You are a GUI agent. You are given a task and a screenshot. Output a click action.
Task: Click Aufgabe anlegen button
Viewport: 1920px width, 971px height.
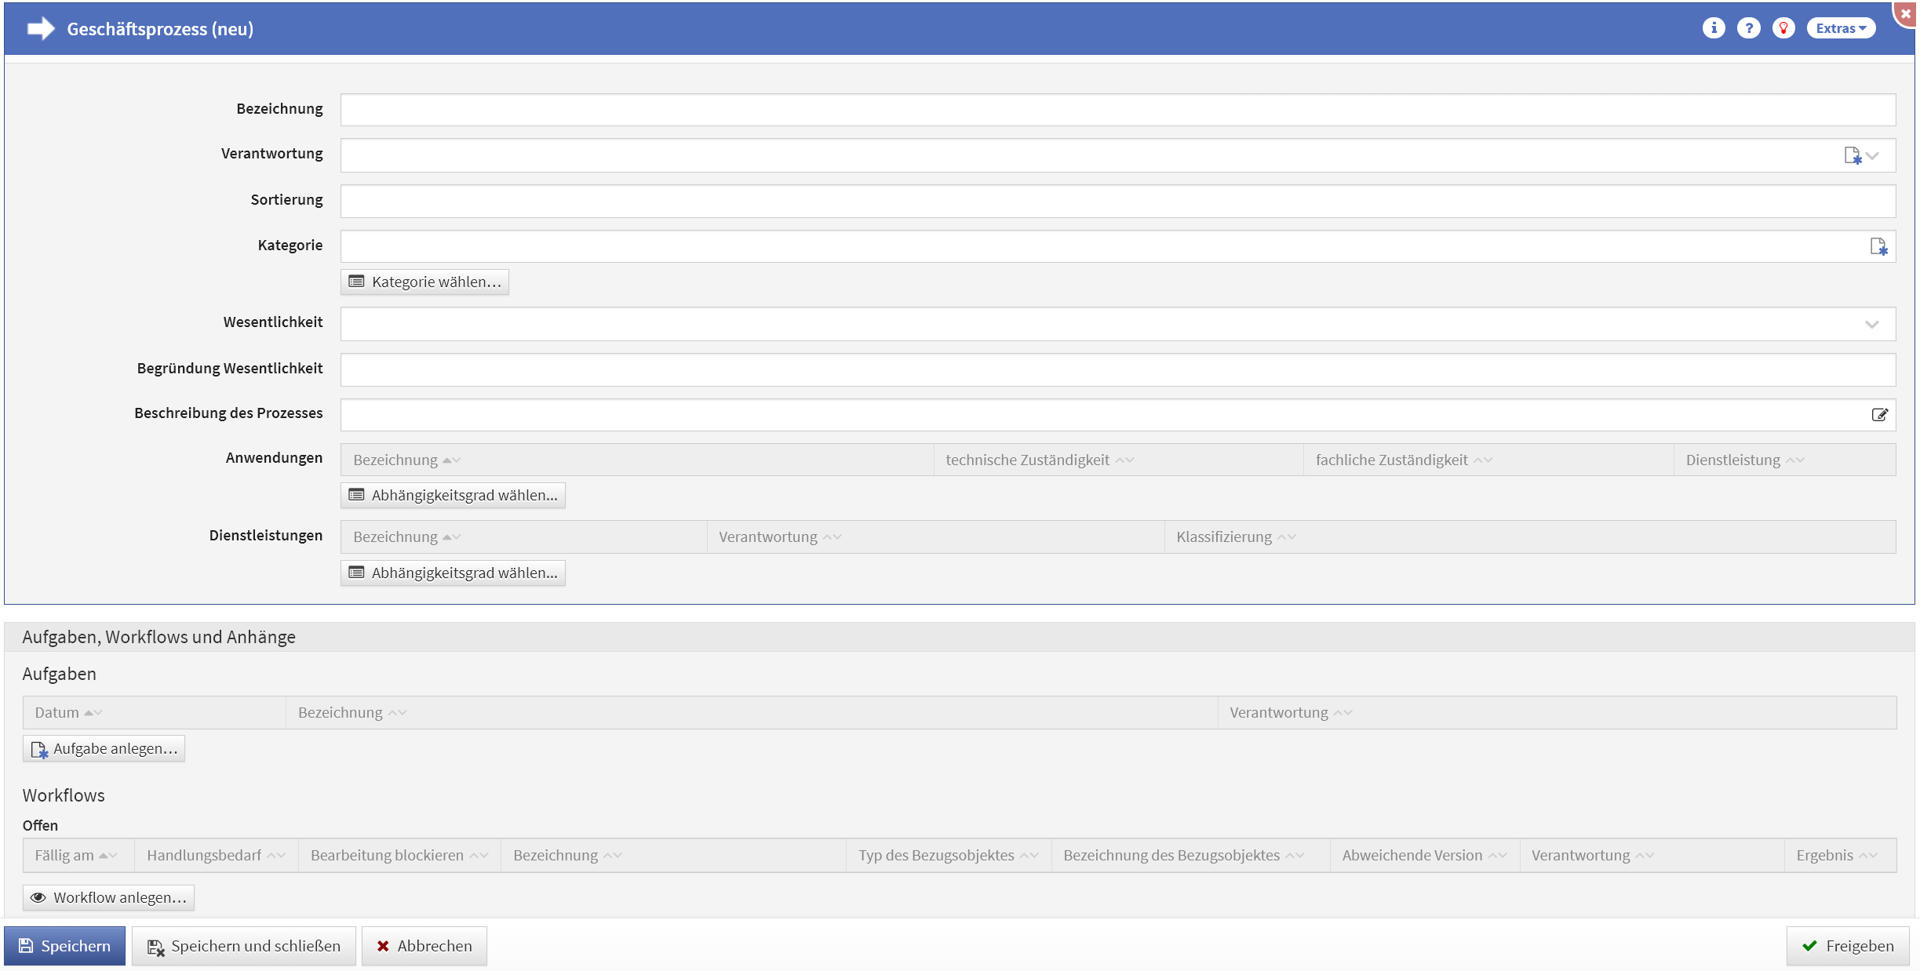pyautogui.click(x=104, y=749)
